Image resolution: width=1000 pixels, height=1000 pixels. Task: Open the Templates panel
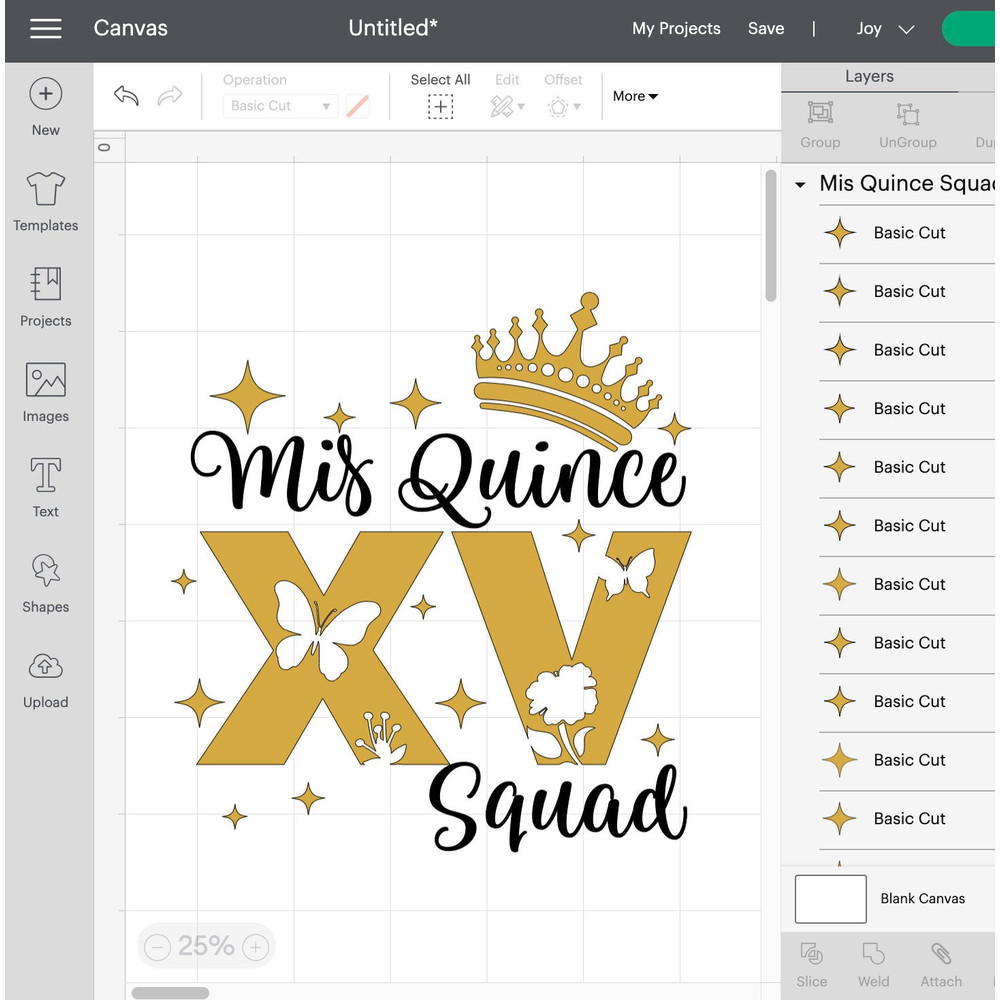click(45, 202)
